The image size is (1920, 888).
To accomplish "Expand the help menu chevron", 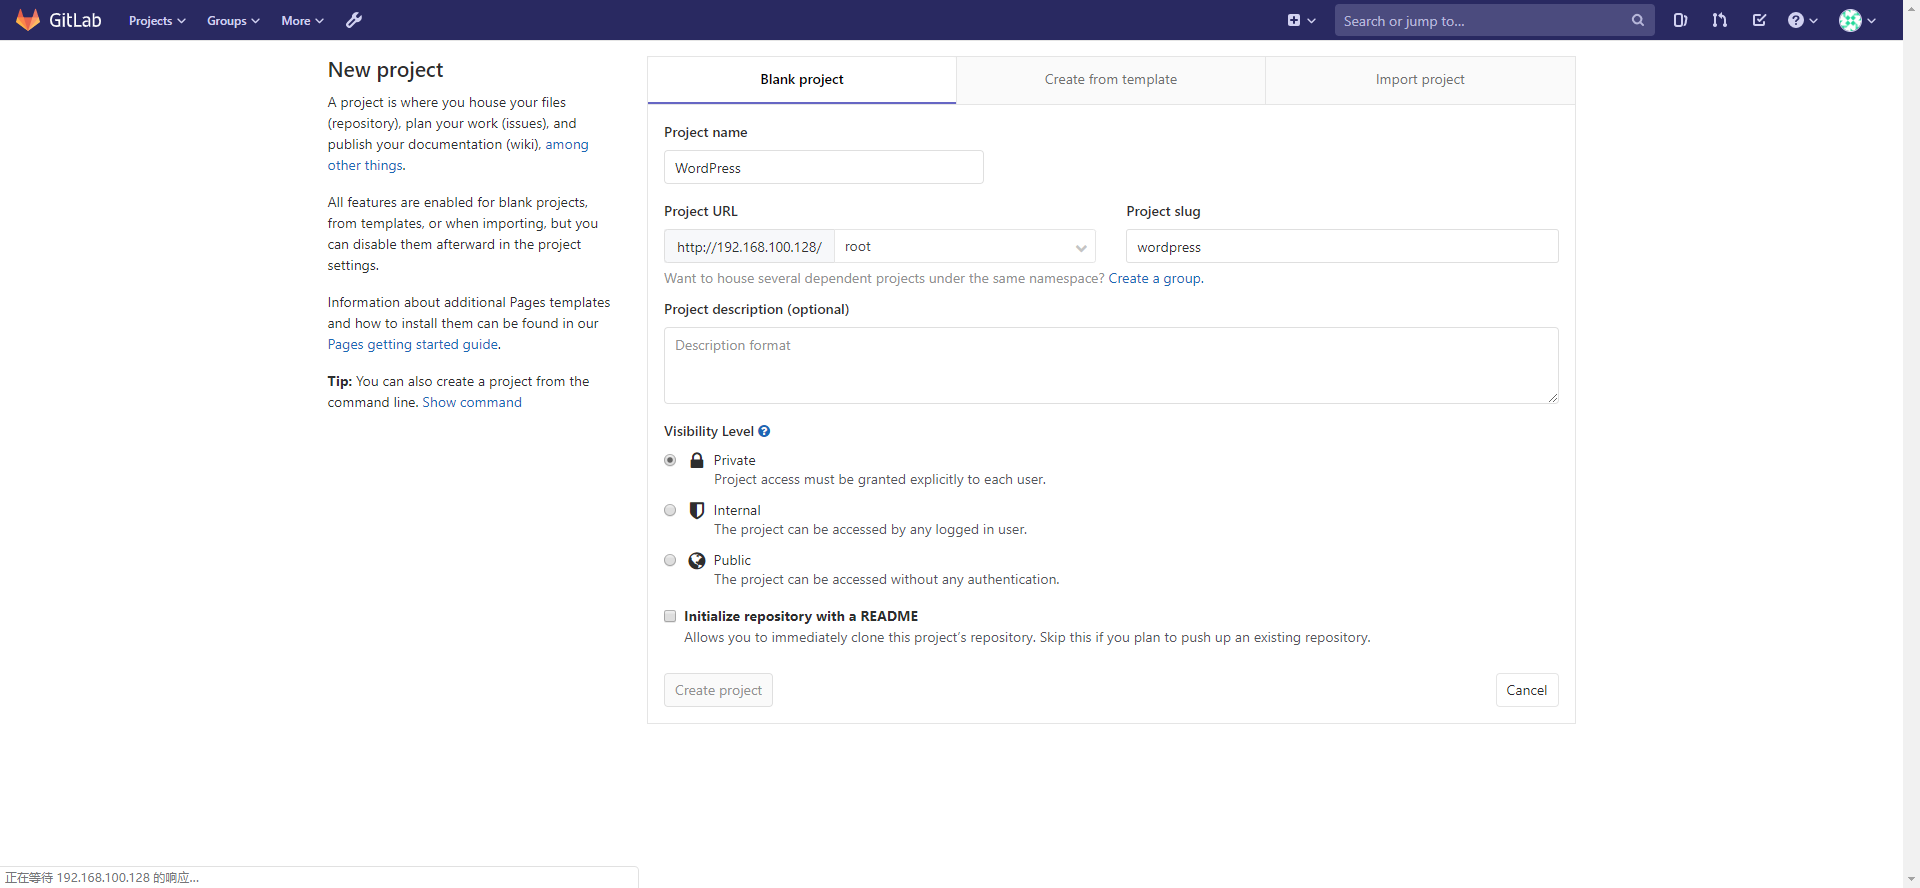I will point(1813,21).
